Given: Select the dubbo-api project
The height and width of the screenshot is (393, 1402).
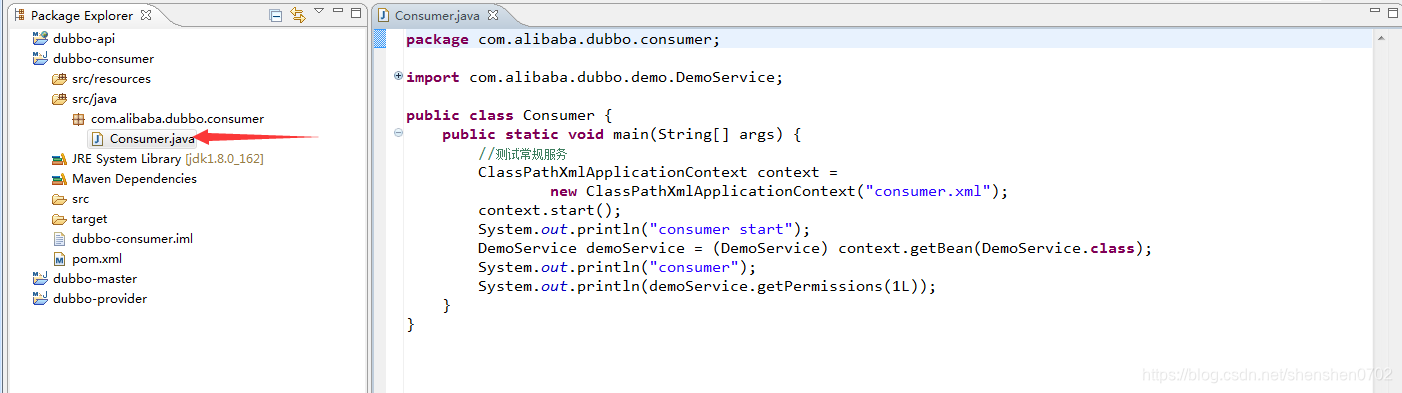Looking at the screenshot, I should click(84, 39).
